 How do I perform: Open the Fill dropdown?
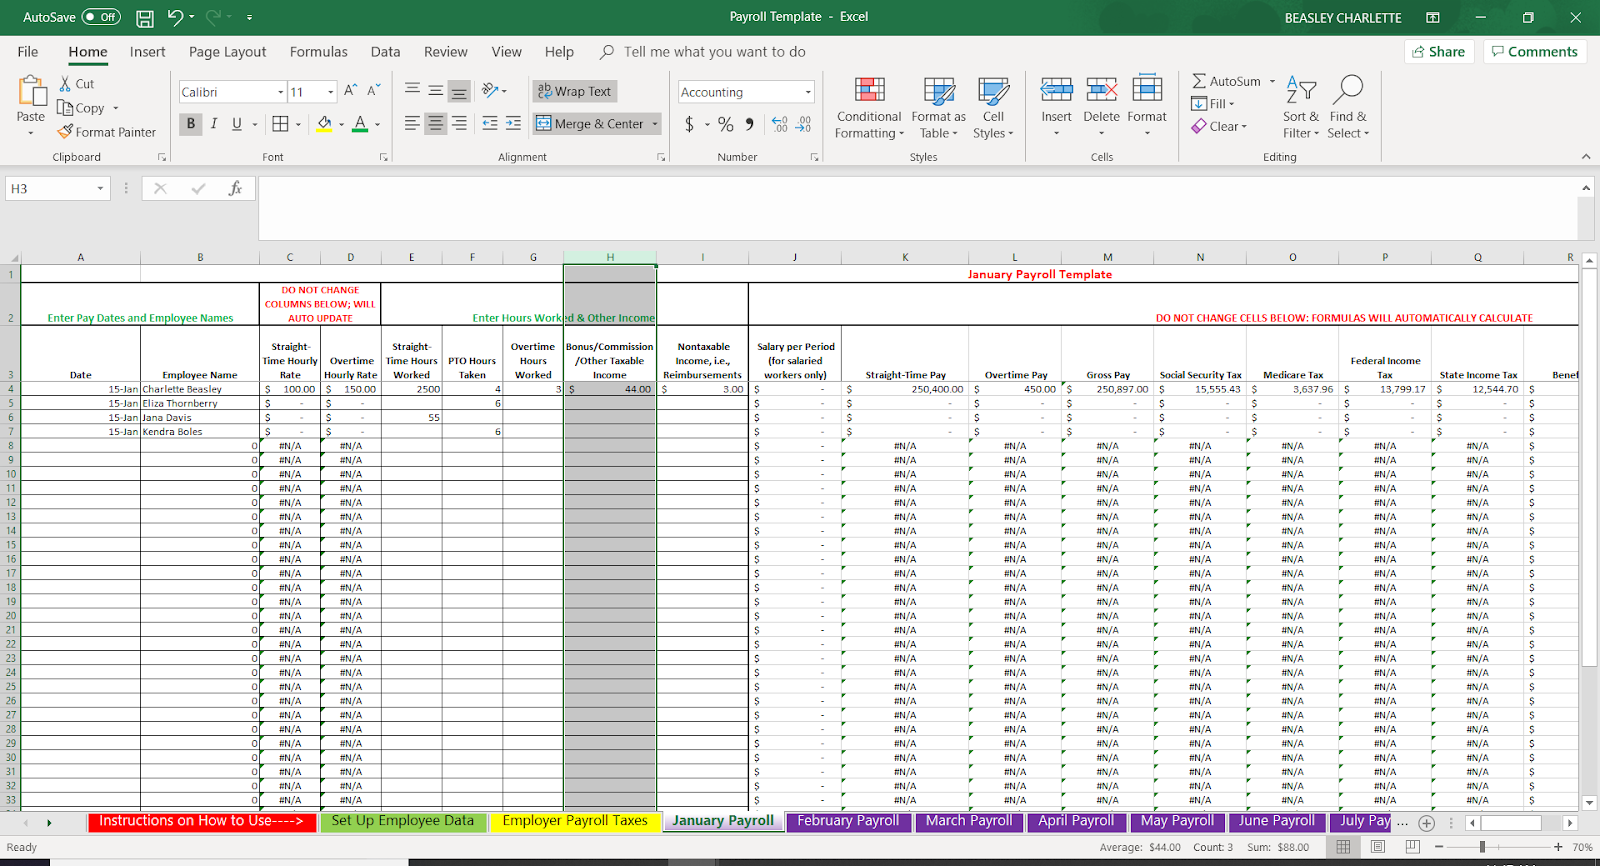tap(1213, 103)
